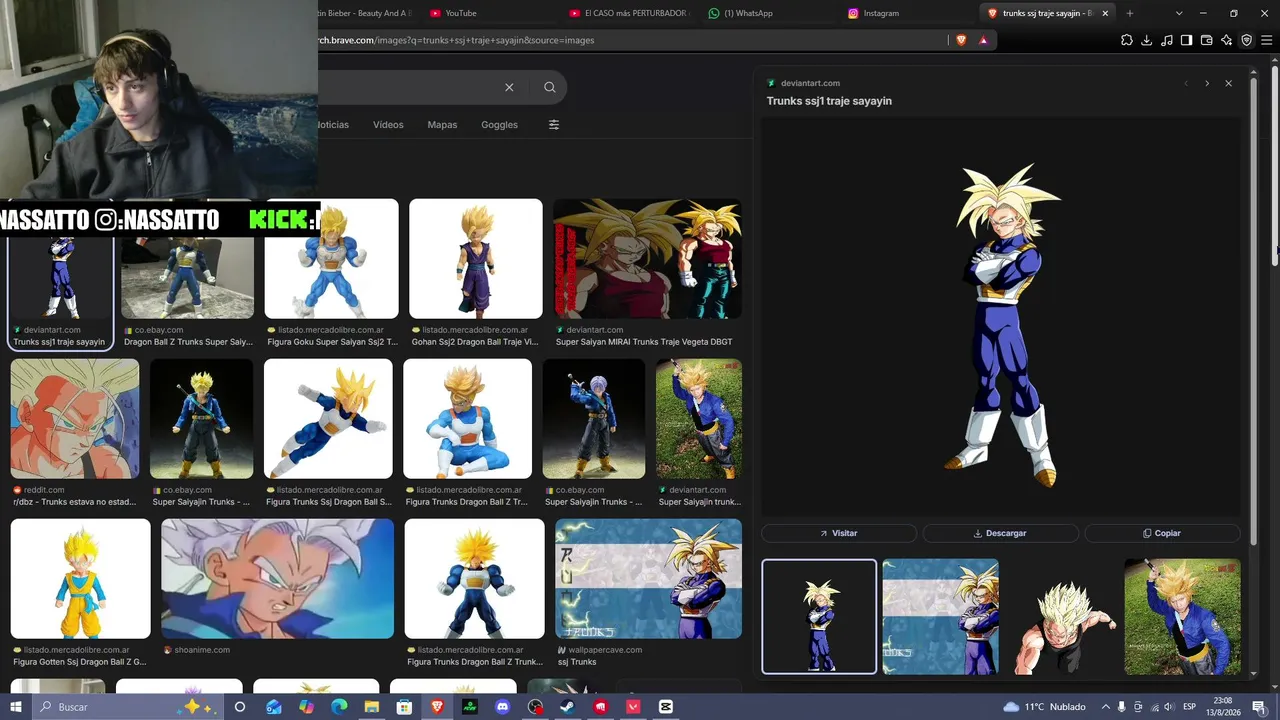Open Discord from the taskbar
Image resolution: width=1280 pixels, height=720 pixels.
click(502, 707)
